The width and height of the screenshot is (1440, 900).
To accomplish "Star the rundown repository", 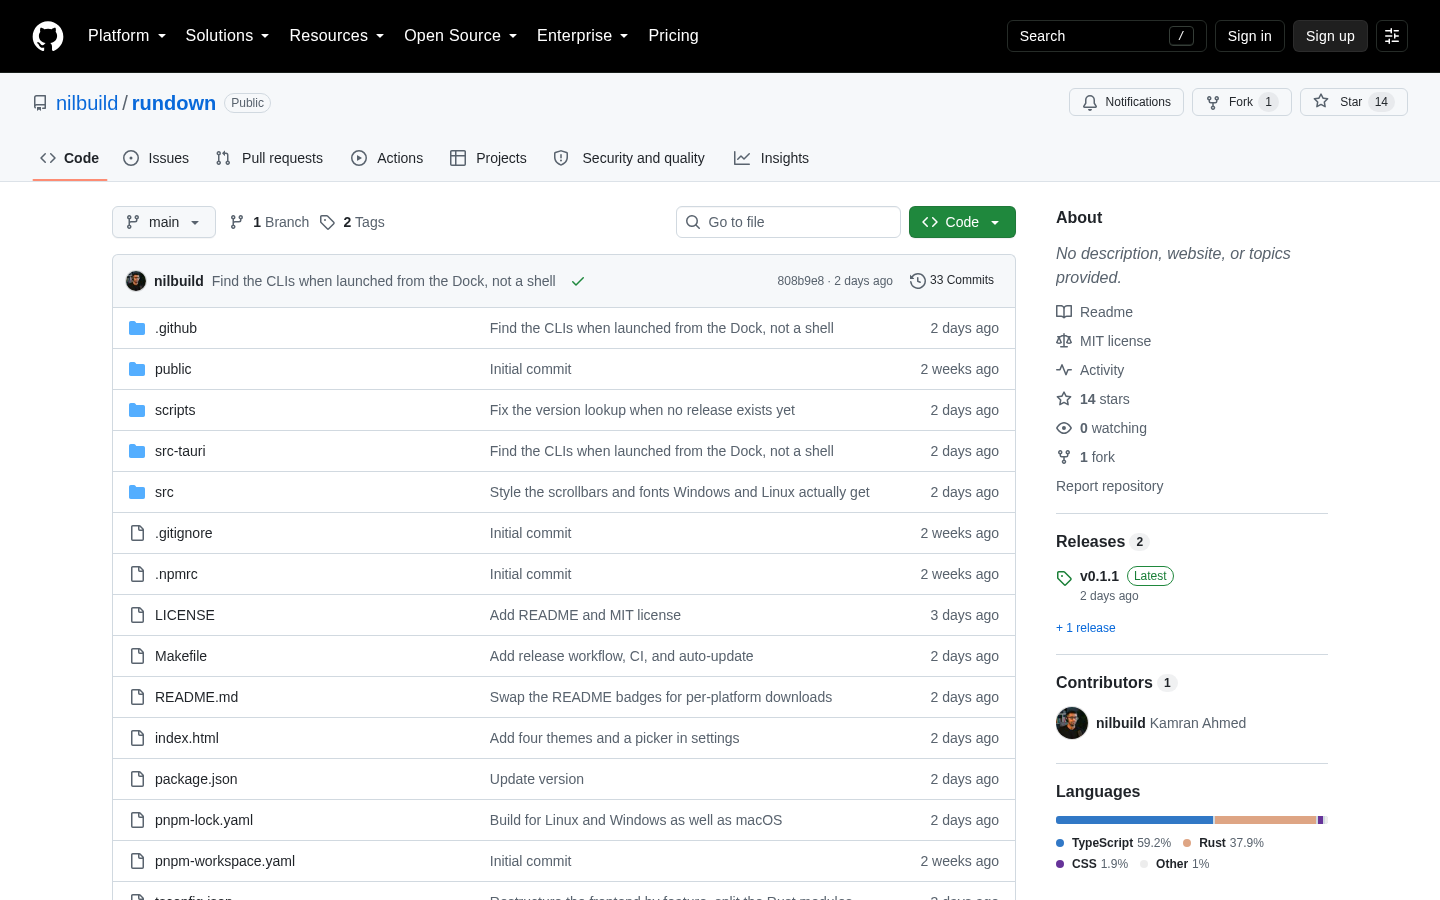I will pyautogui.click(x=1354, y=102).
